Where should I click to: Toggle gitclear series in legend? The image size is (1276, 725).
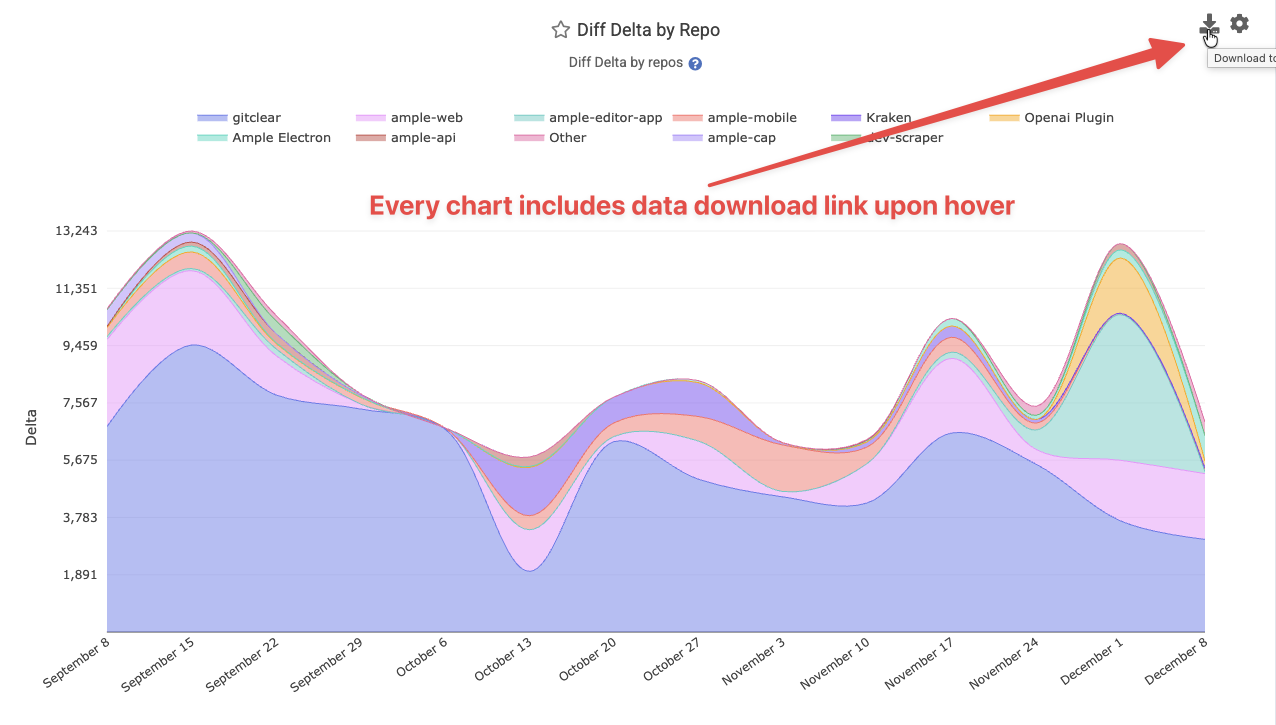point(256,118)
